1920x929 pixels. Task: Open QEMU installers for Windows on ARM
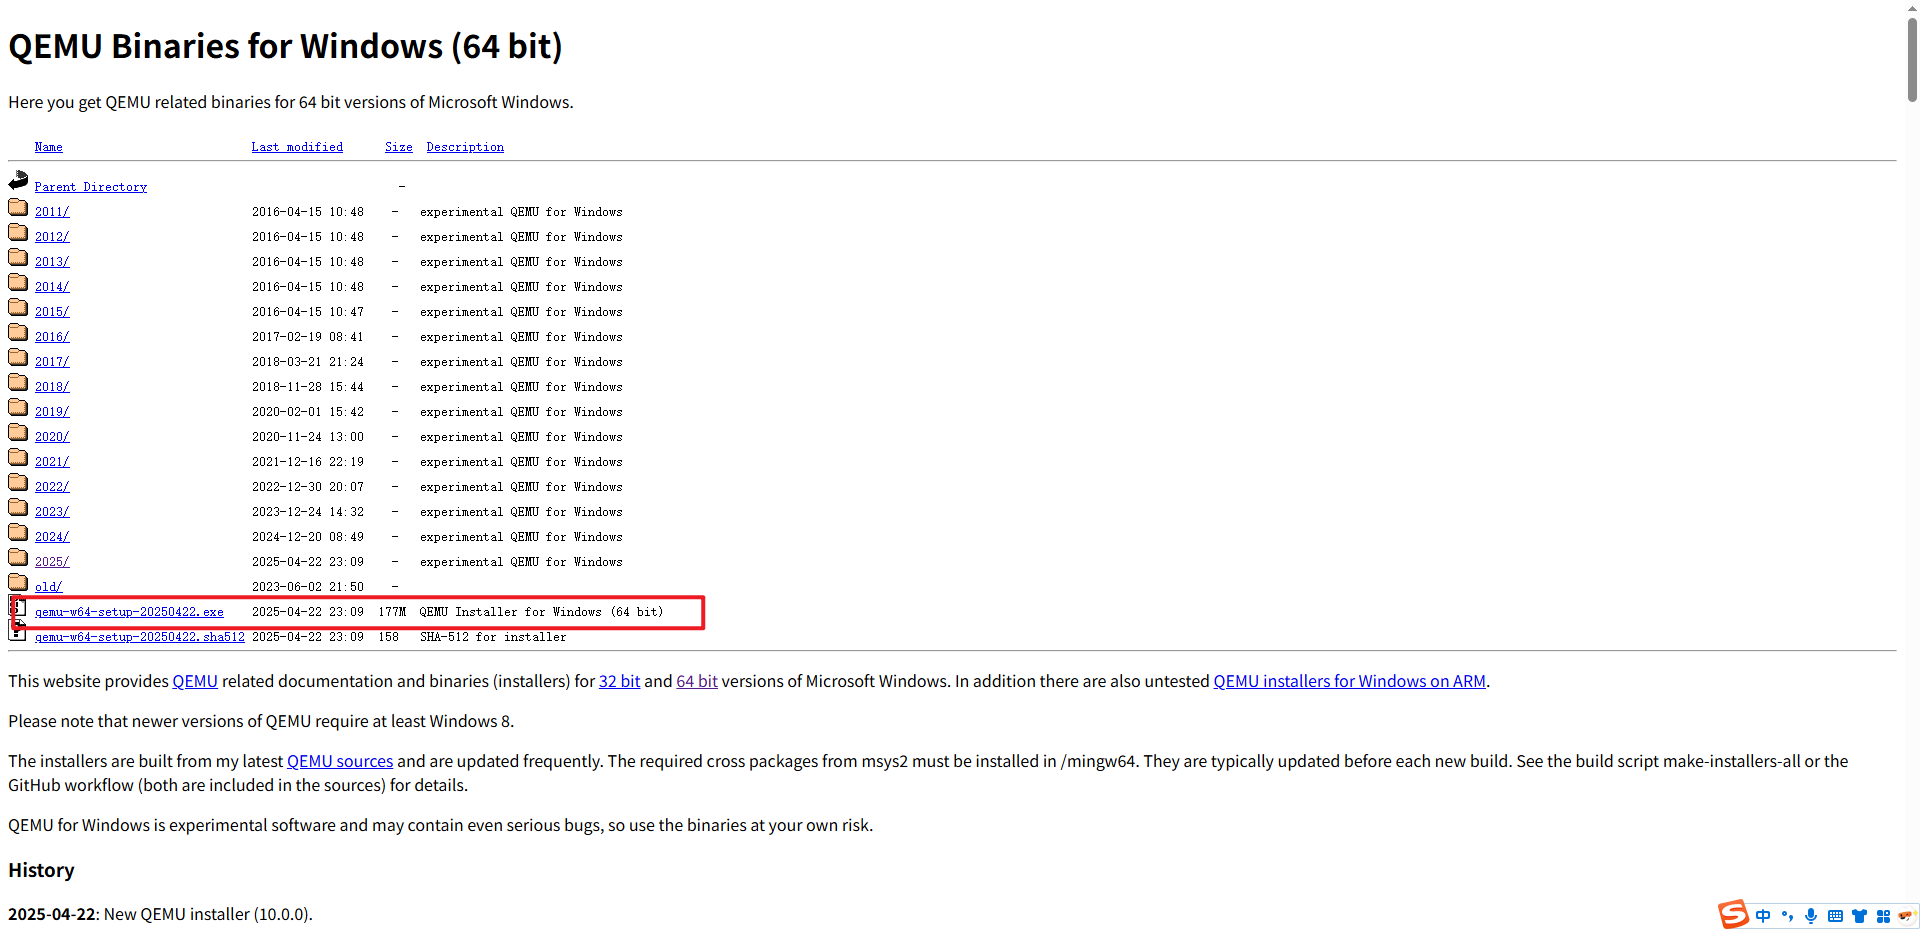pos(1349,681)
